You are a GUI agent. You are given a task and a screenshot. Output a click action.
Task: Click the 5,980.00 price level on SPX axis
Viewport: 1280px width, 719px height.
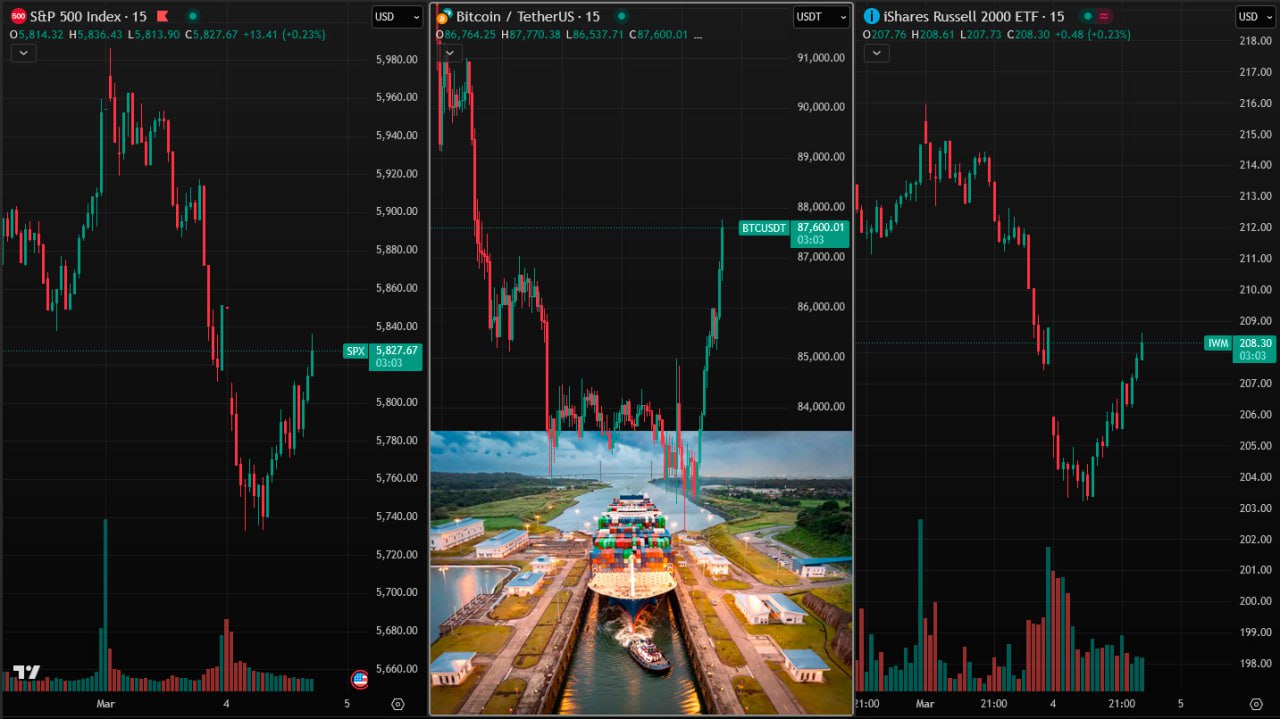pos(397,59)
